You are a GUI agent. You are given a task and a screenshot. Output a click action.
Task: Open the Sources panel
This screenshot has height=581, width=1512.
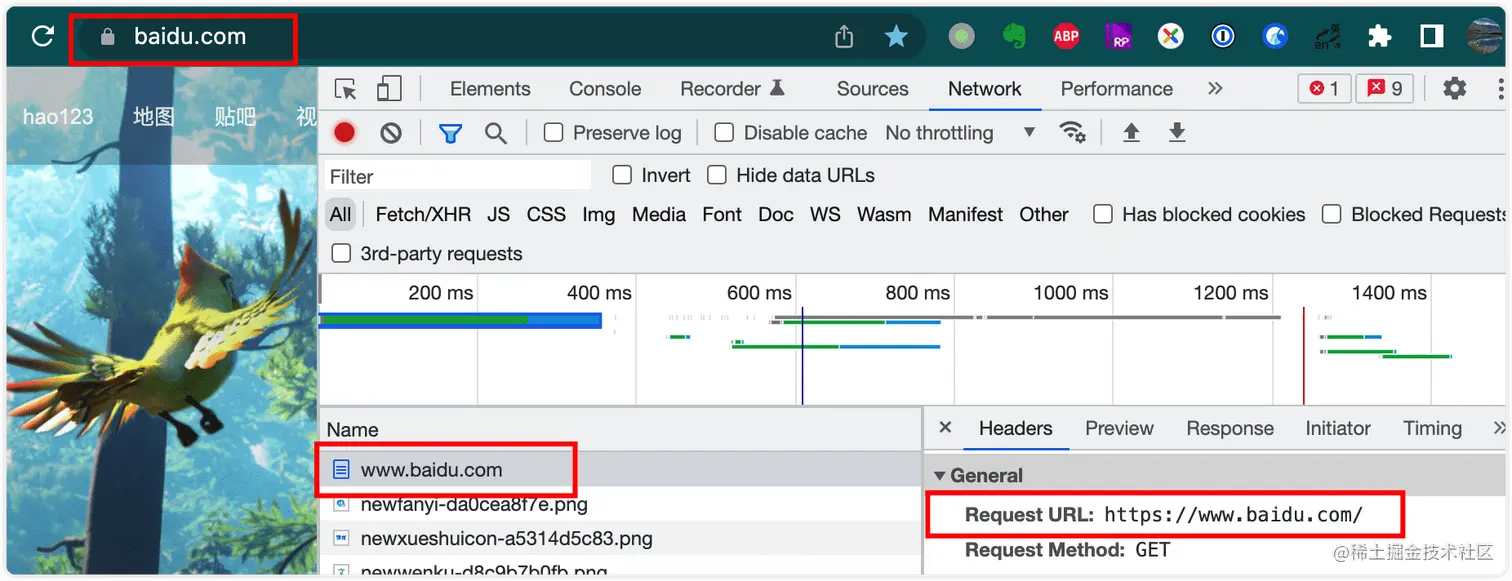(873, 89)
